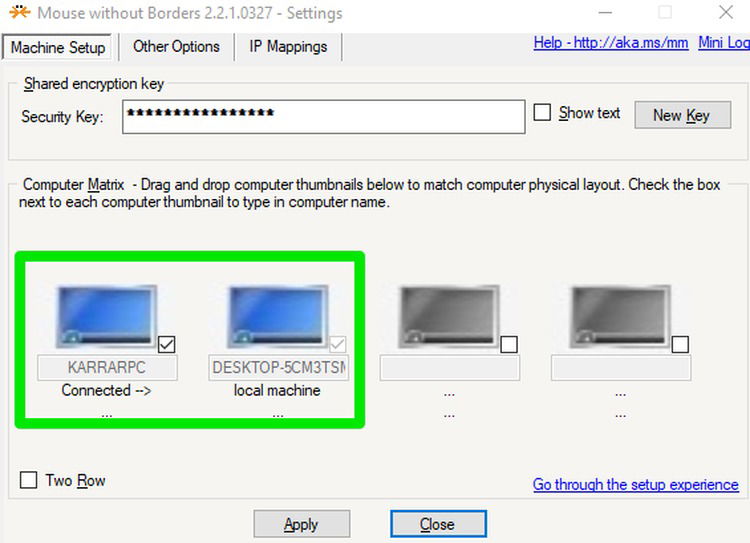Click inside the Security Key field

323,116
